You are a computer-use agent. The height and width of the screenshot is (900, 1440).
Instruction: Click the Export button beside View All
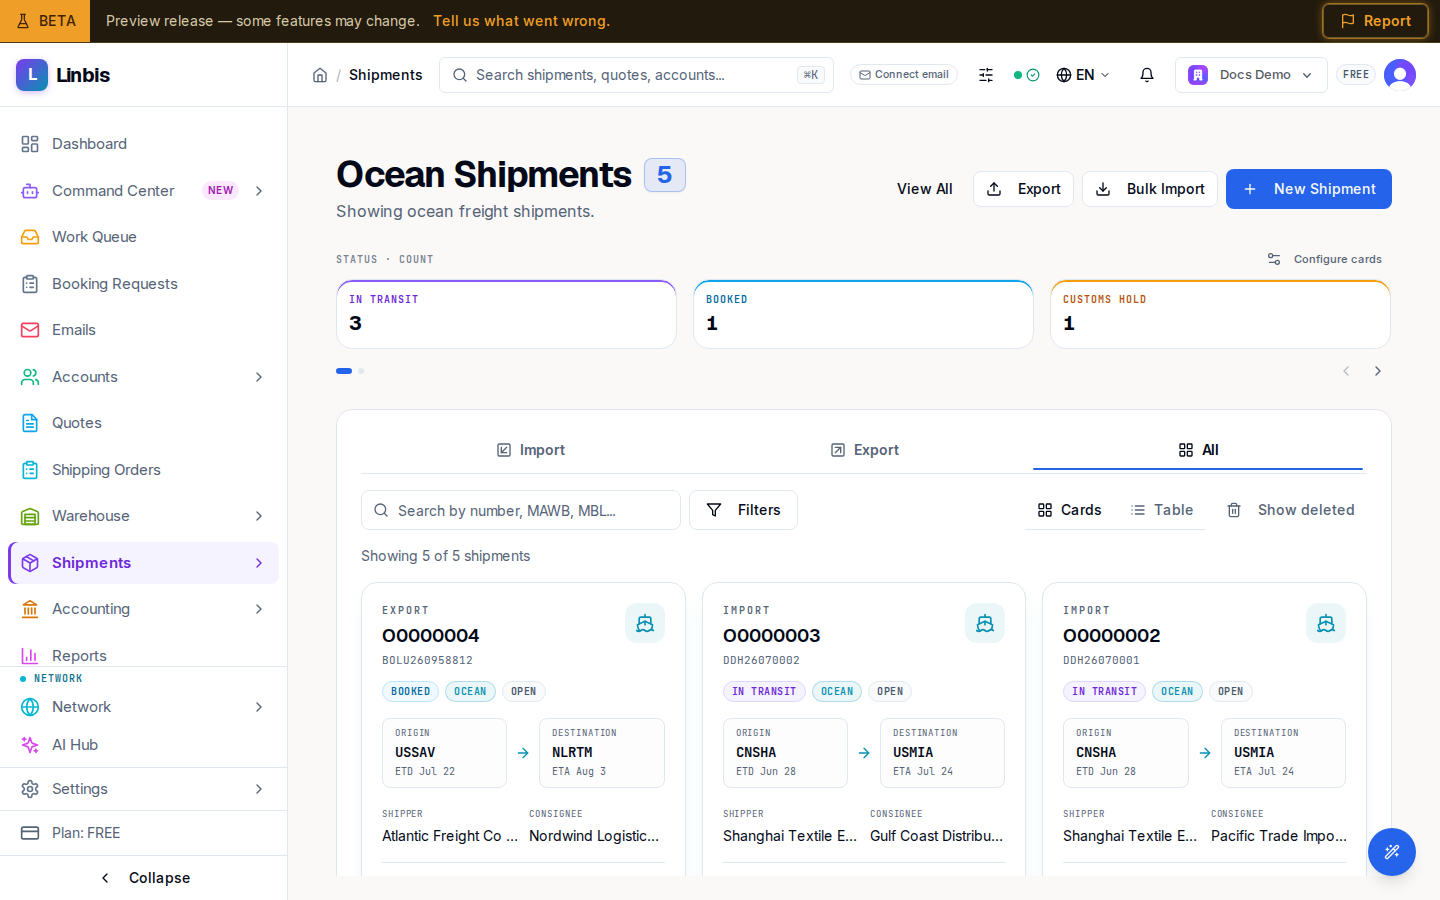click(x=1023, y=189)
